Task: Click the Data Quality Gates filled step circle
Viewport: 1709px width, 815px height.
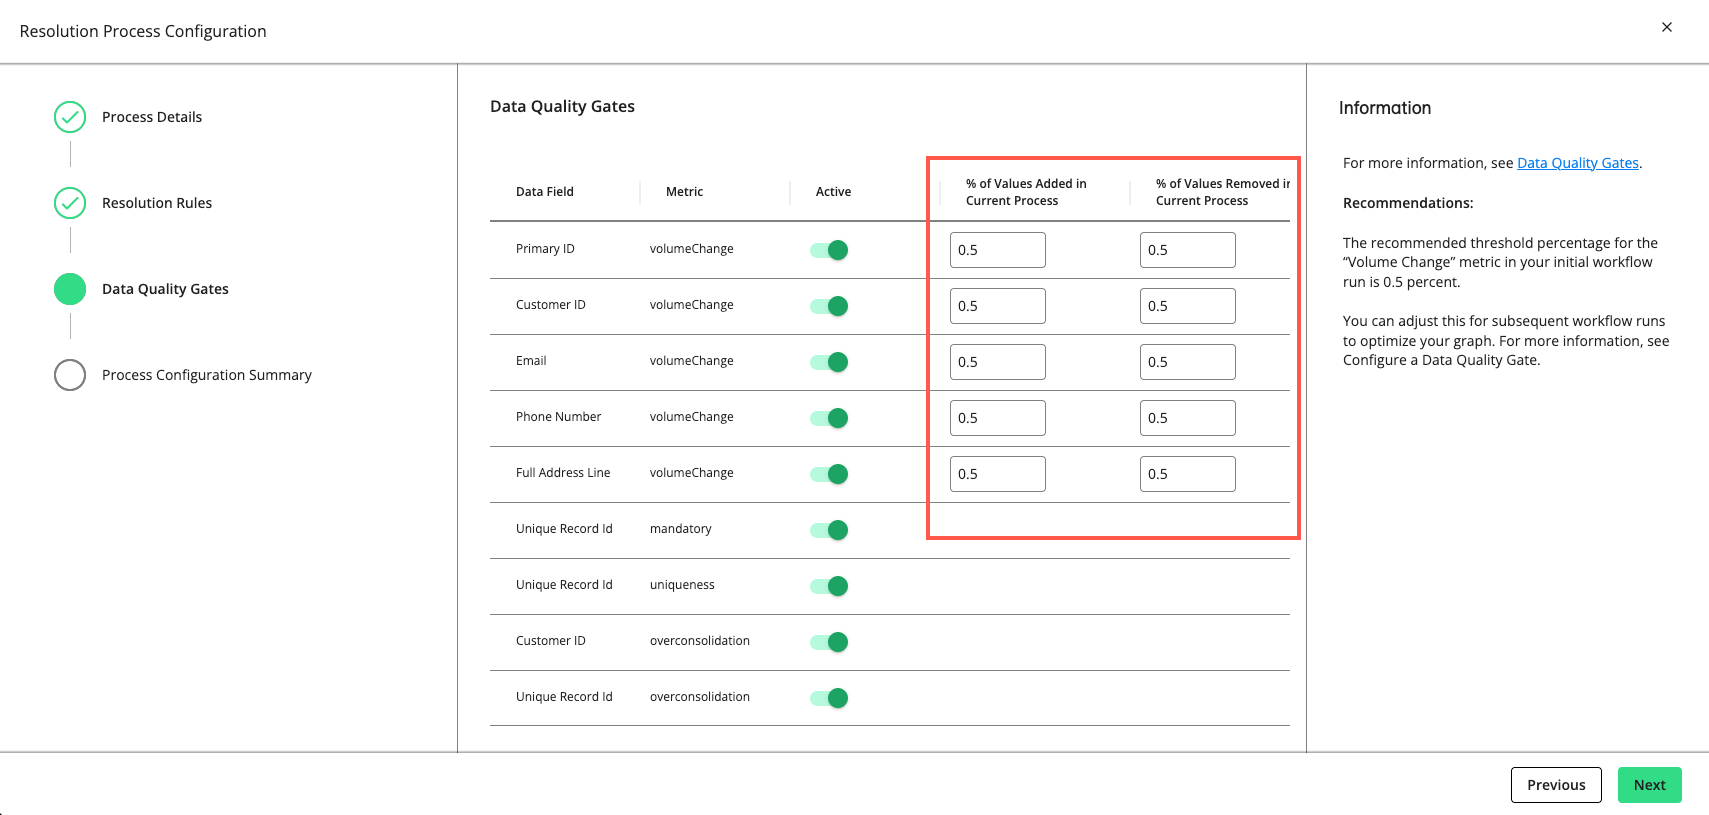Action: tap(70, 289)
